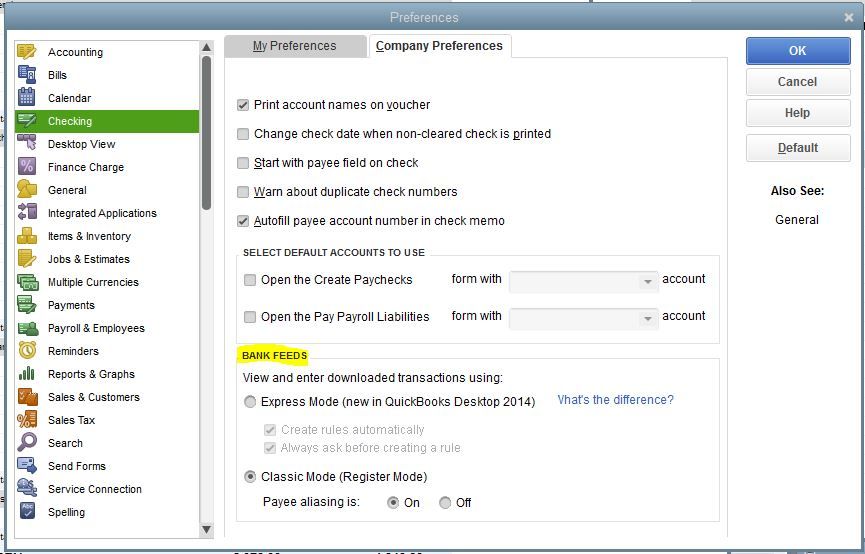This screenshot has height=554, width=865.
Task: Open Desktop View via its icon
Action: pos(27,143)
